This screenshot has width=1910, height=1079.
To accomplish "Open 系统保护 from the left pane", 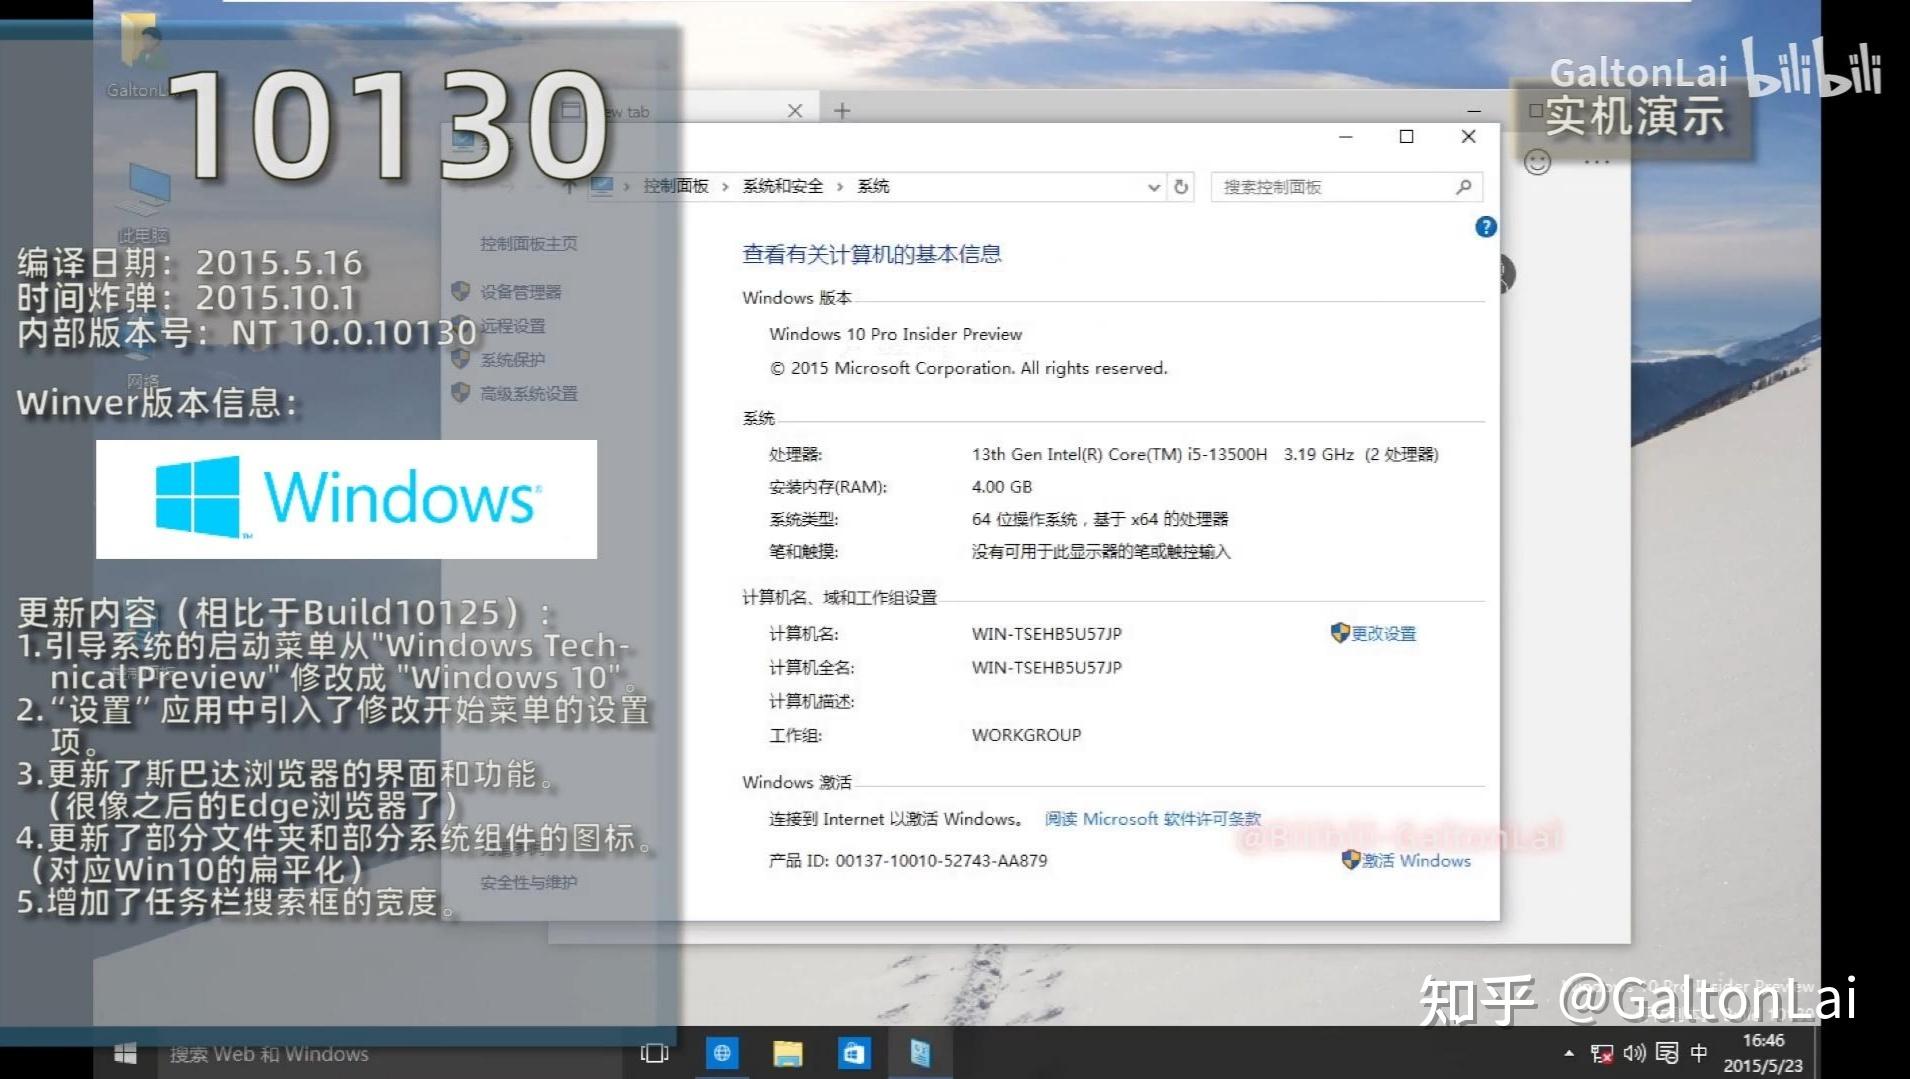I will (513, 360).
